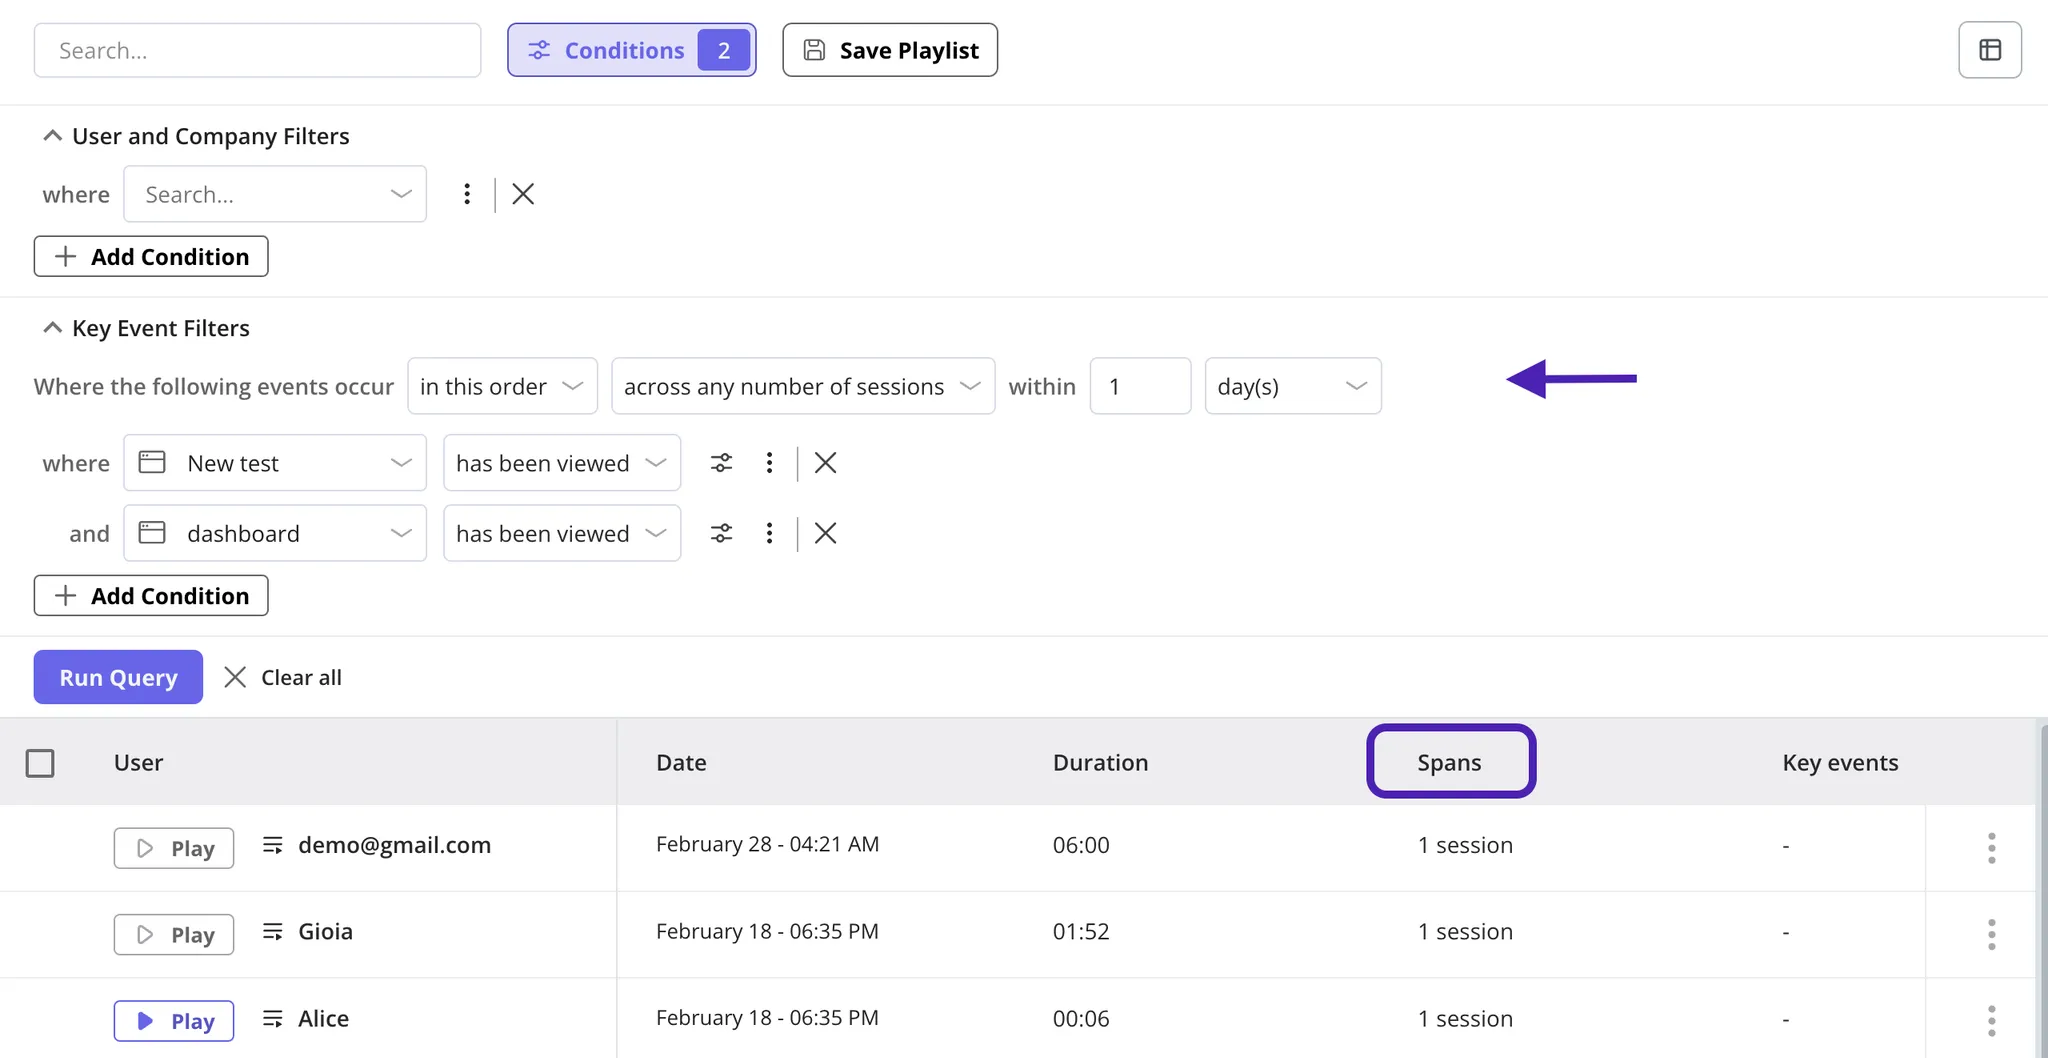
Task: Open the 'in this order' dropdown
Action: click(x=502, y=386)
